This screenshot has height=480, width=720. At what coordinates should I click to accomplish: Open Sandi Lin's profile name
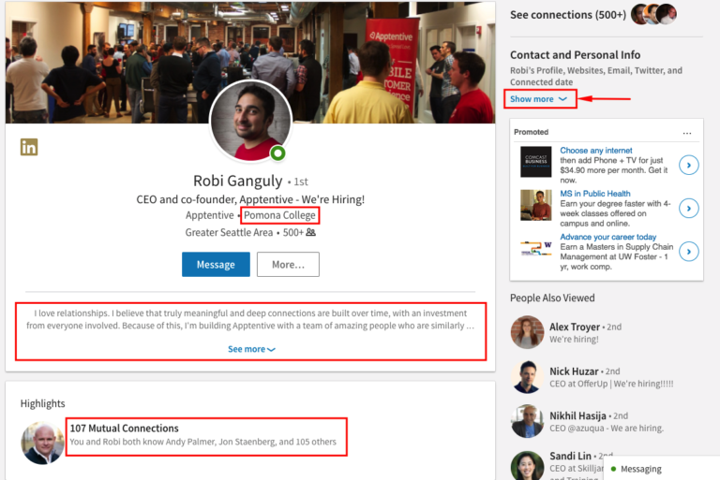point(570,456)
